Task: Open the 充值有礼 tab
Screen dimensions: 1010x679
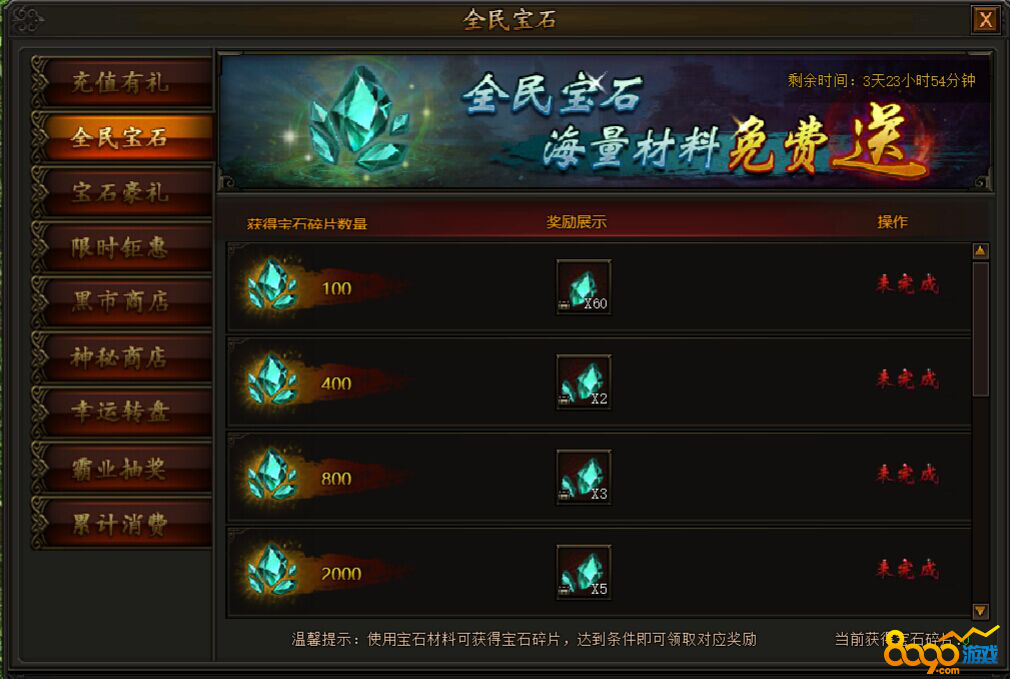Action: [122, 82]
